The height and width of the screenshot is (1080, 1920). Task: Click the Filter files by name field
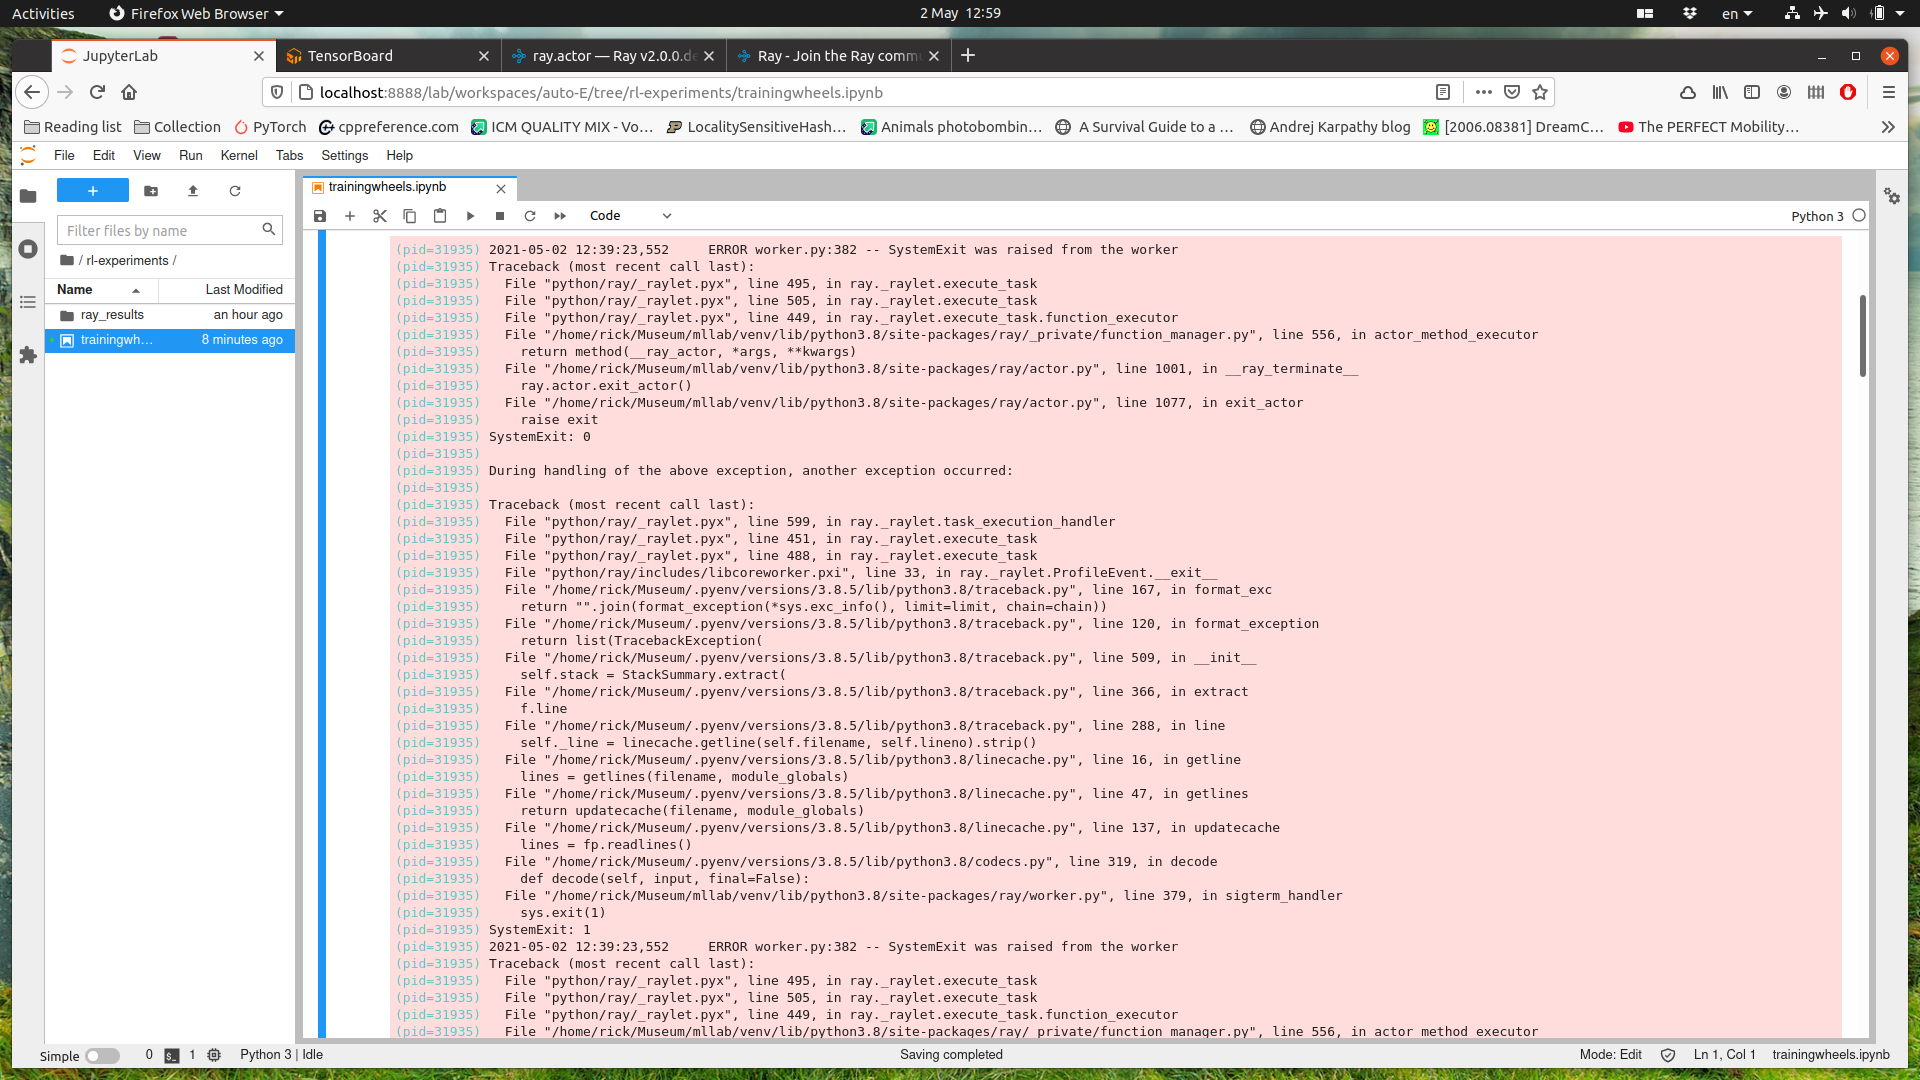point(160,231)
